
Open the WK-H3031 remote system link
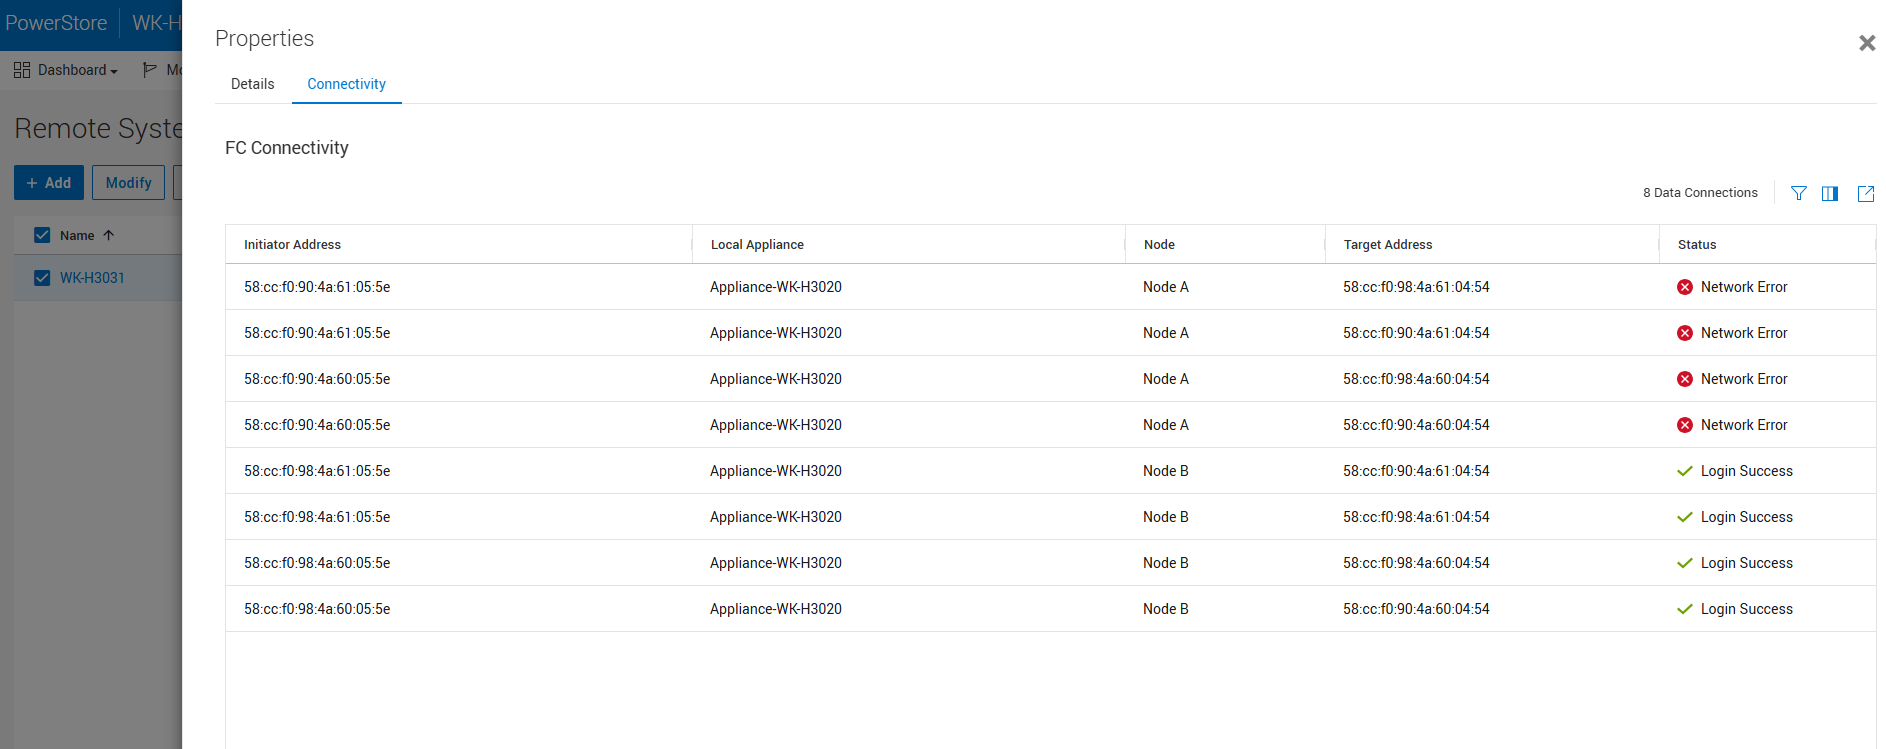tap(92, 278)
